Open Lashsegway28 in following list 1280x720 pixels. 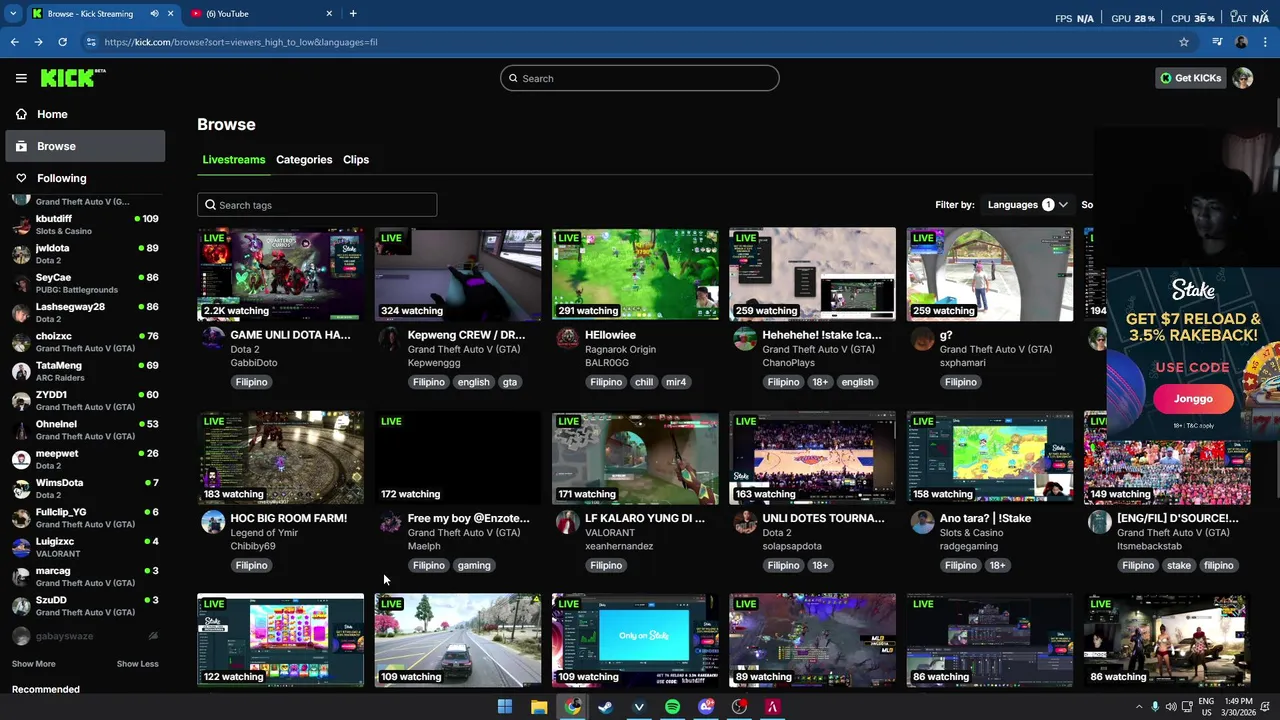[85, 312]
